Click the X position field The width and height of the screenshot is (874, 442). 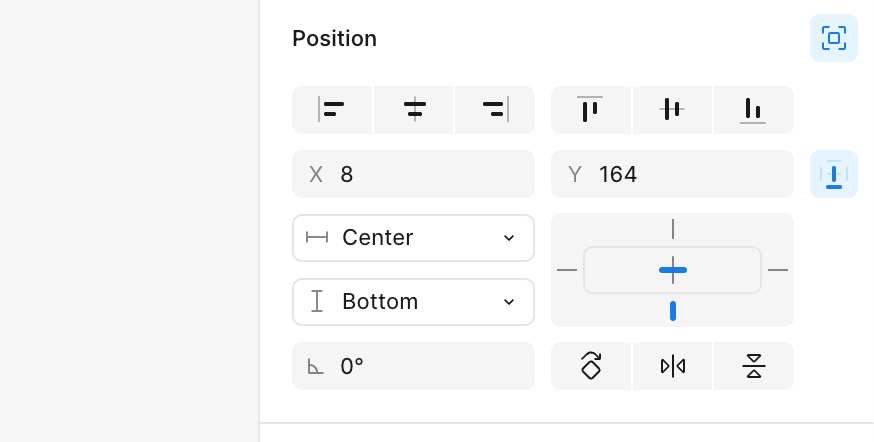413,174
